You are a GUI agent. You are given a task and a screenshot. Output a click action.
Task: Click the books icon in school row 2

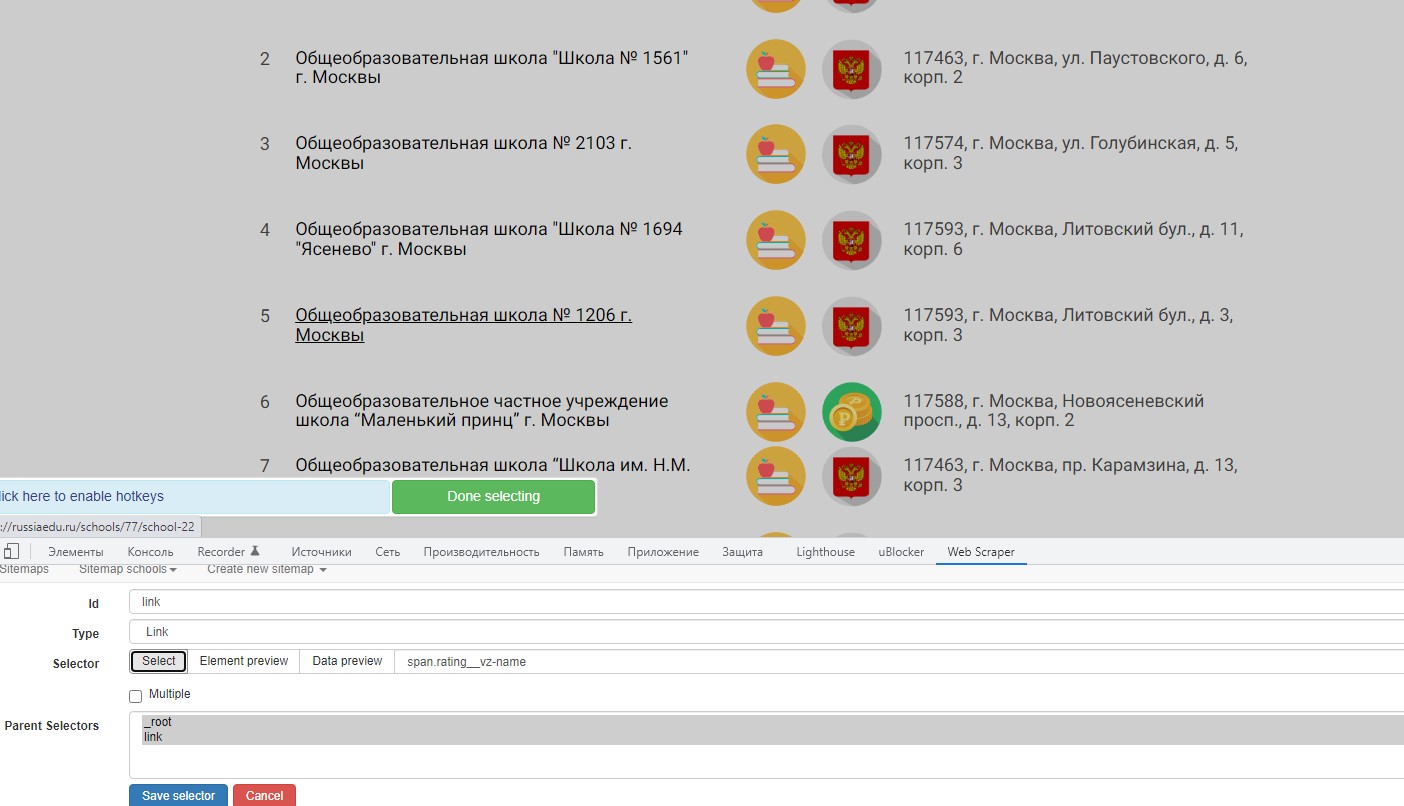pos(775,69)
